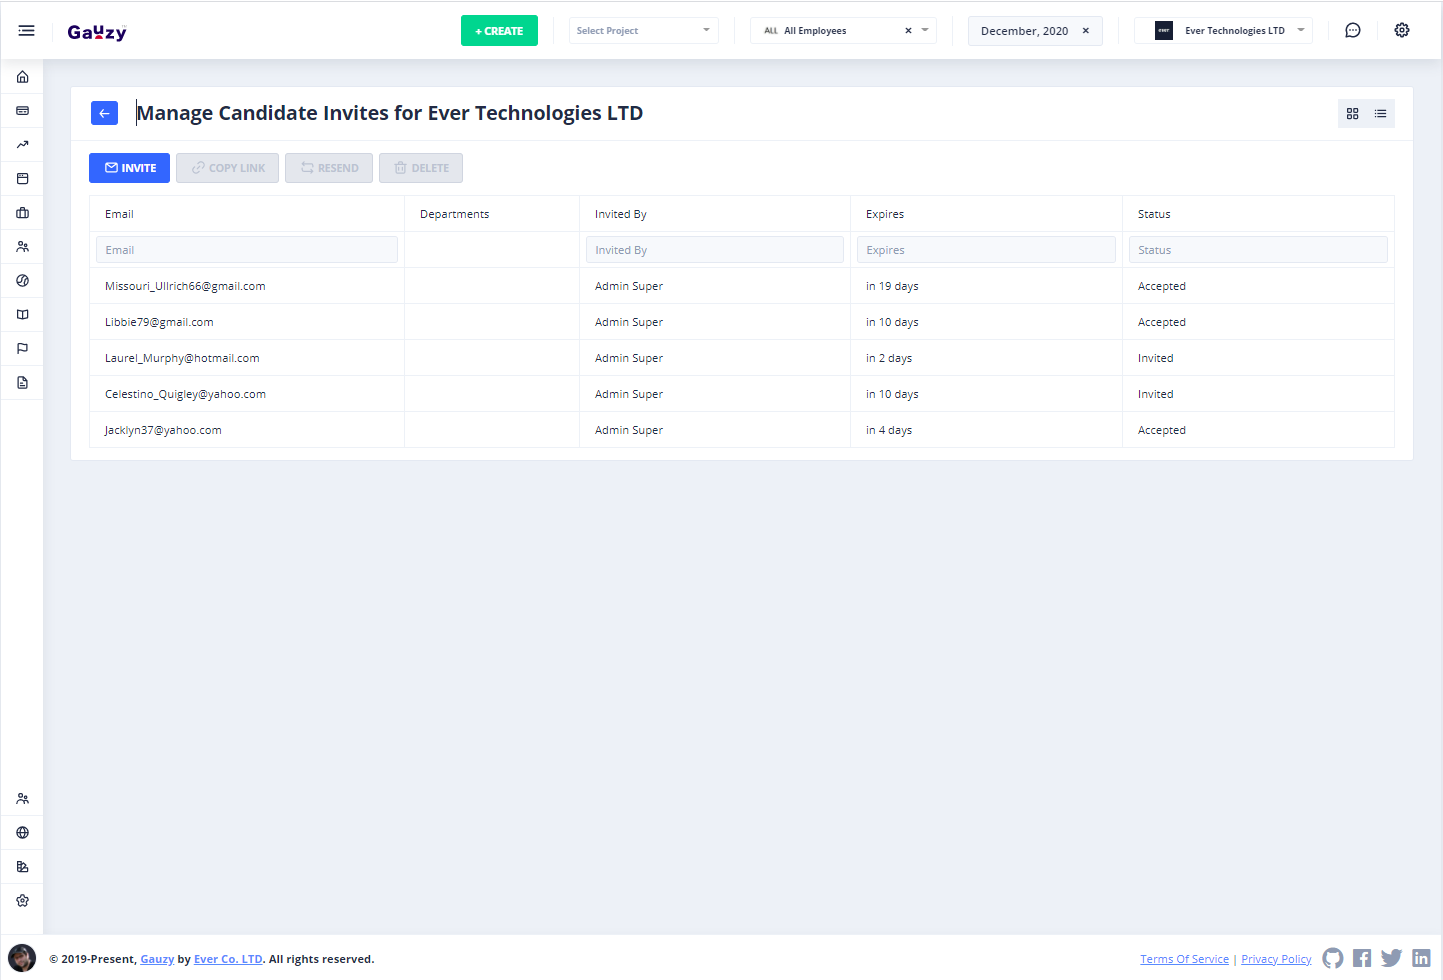Open the settings gear icon
The height and width of the screenshot is (980, 1443).
click(x=1401, y=31)
